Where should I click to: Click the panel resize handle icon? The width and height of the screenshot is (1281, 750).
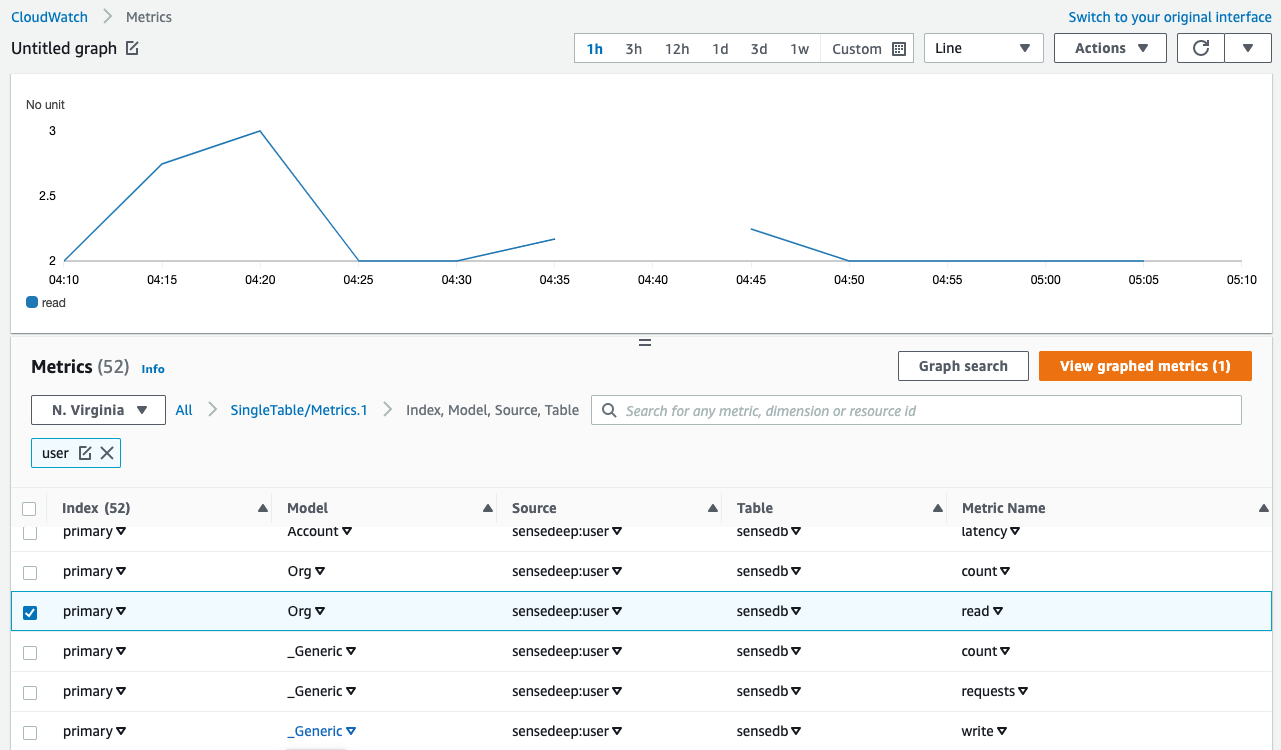coord(645,342)
